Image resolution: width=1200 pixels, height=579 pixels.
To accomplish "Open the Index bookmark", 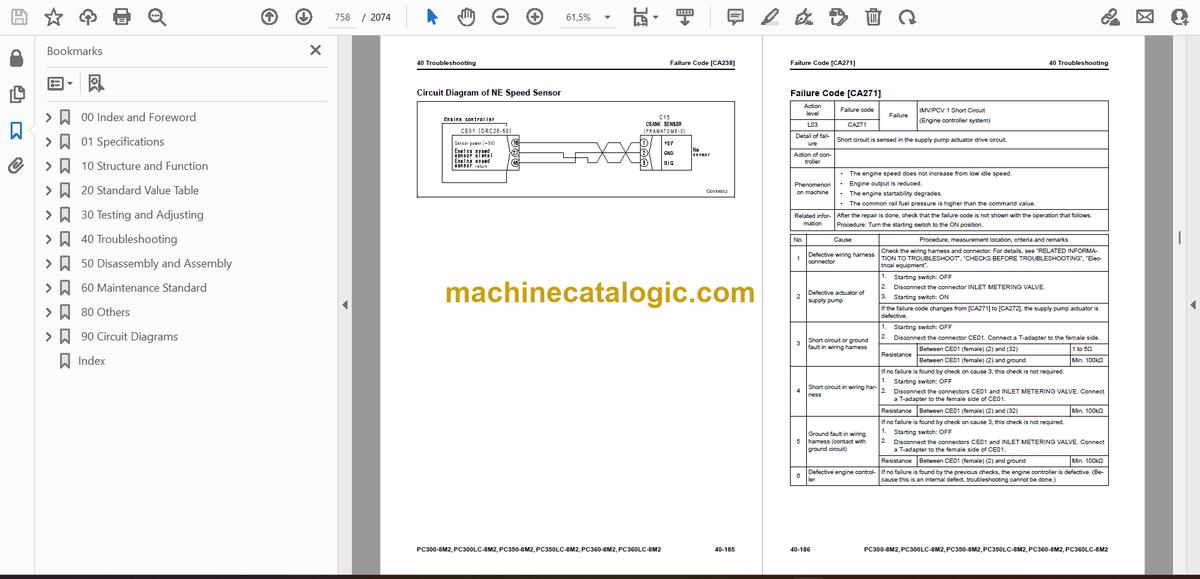I will 91,361.
